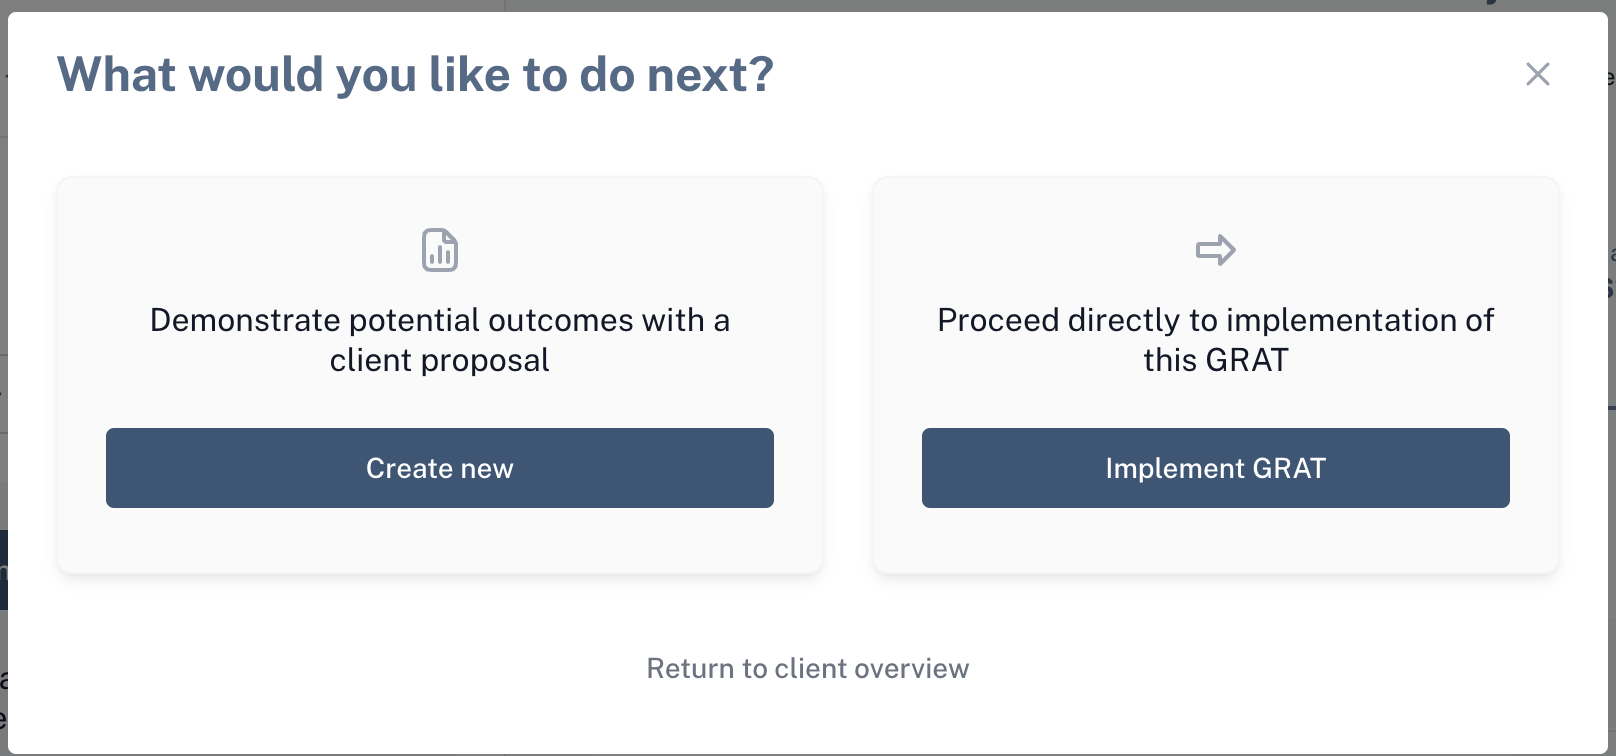
Task: Choose the bar chart document icon
Action: 440,250
